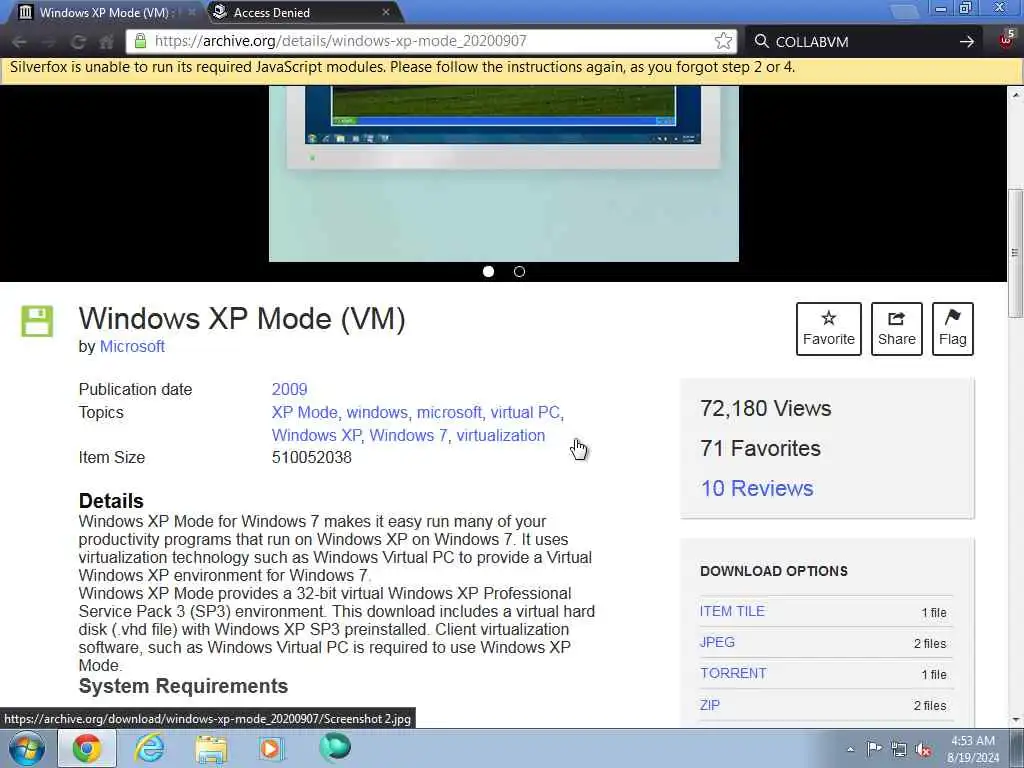Click the green padlock security icon
The width and height of the screenshot is (1024, 768).
coord(140,41)
